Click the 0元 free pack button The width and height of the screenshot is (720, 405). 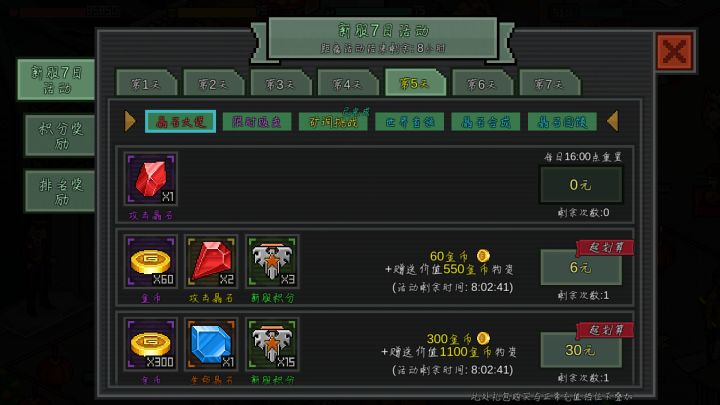pyautogui.click(x=581, y=185)
